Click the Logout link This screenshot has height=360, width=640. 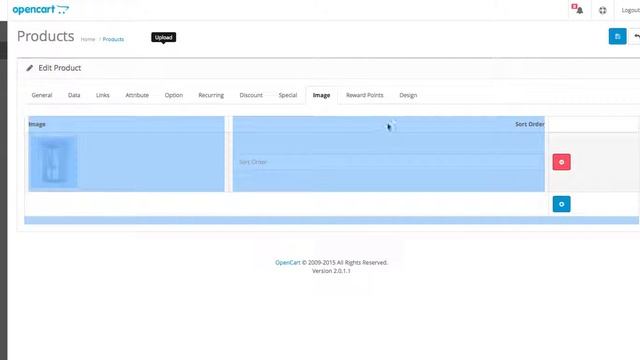[631, 10]
